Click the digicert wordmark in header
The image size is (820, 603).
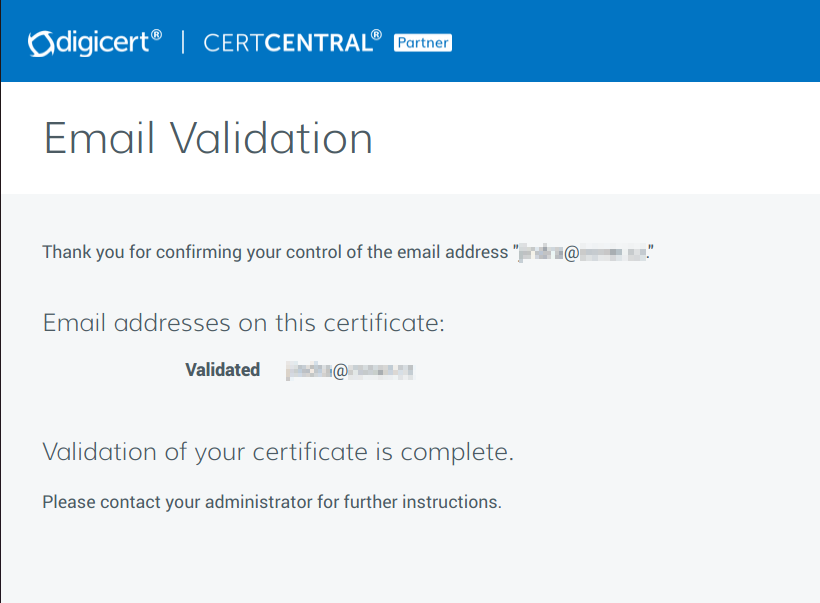(100, 43)
